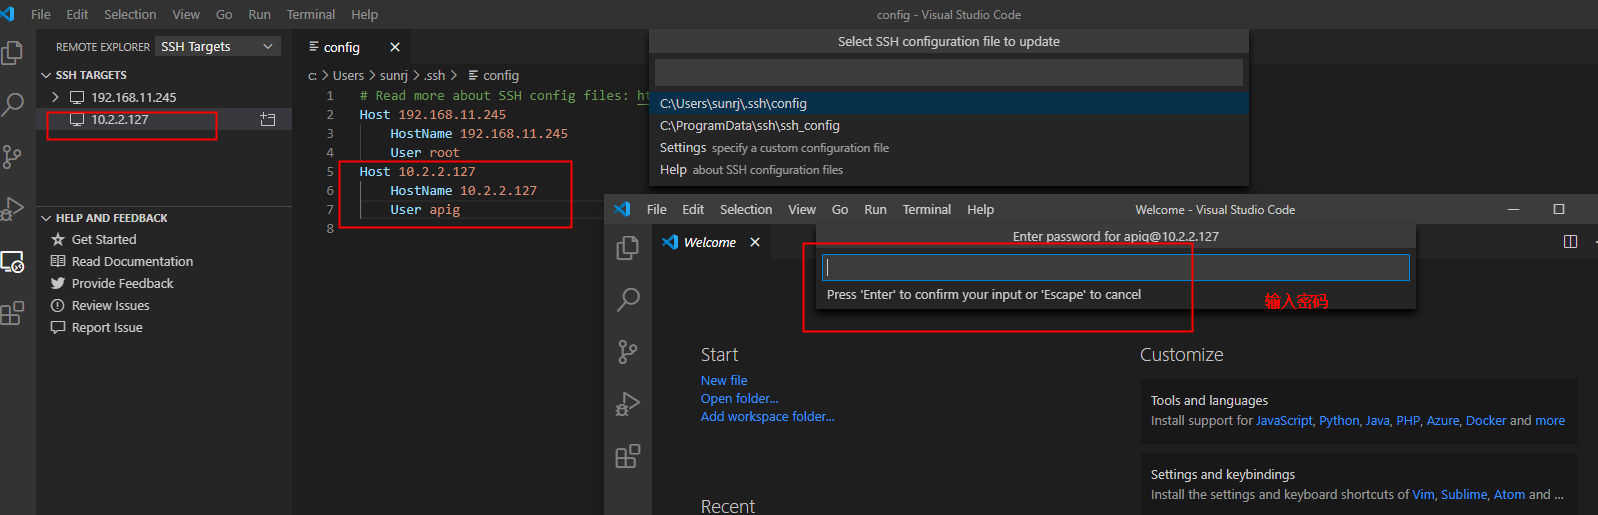Click the Get Started star icon
1598x515 pixels.
(x=58, y=239)
